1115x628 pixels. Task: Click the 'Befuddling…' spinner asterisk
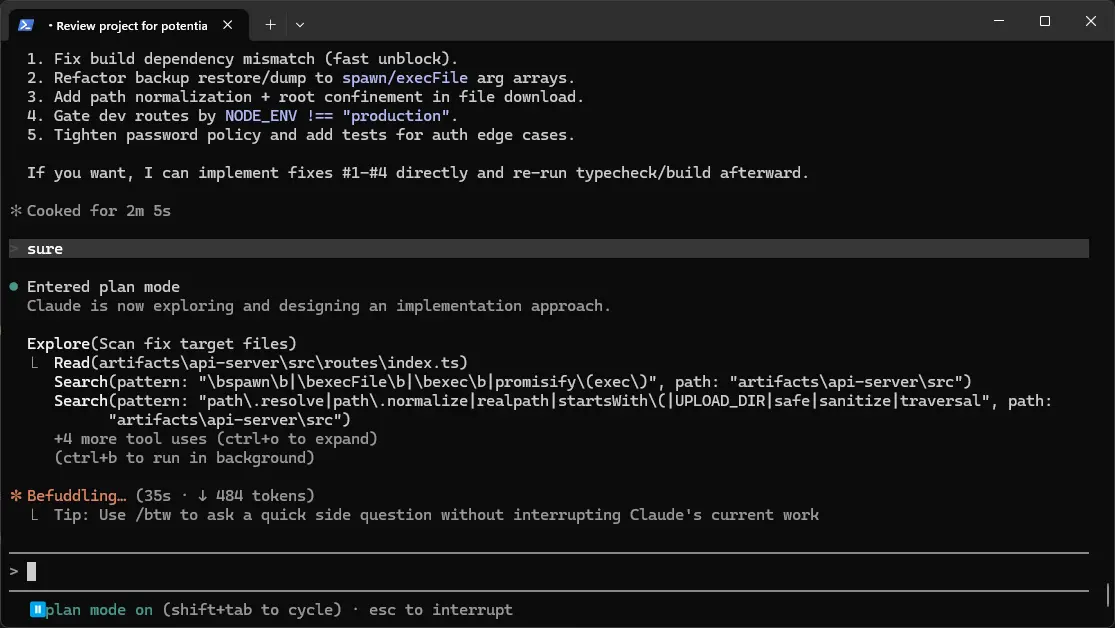[16, 496]
